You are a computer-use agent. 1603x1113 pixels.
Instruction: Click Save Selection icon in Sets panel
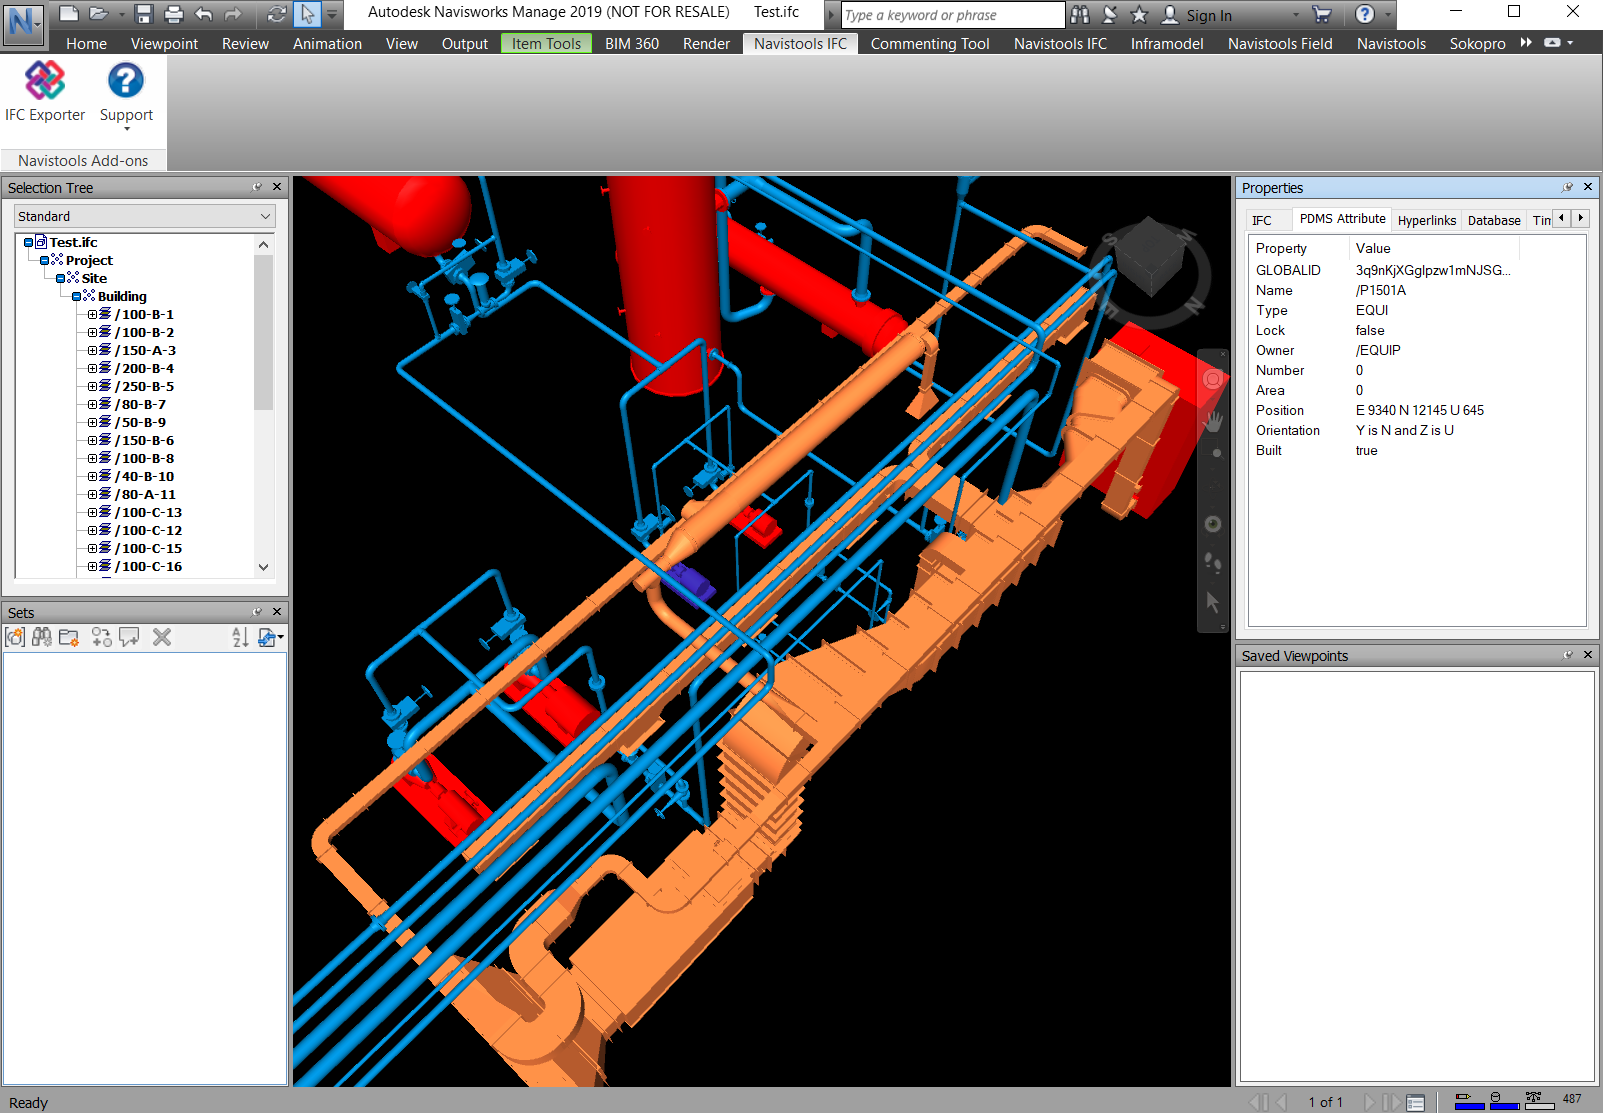click(x=15, y=637)
